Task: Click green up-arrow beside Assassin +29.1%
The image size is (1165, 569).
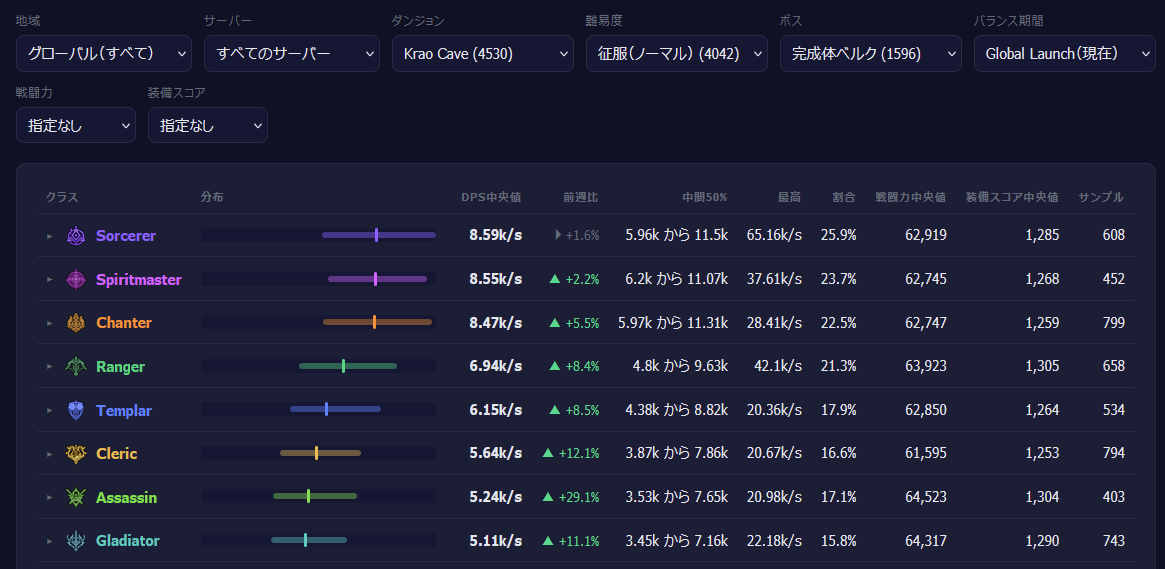Action: pos(548,497)
